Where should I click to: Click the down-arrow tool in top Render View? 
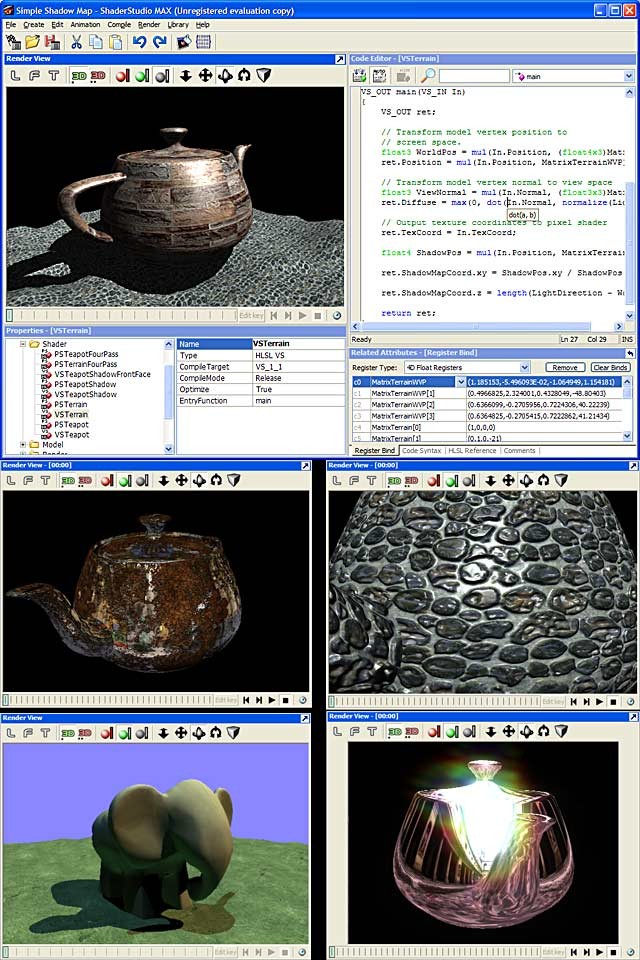pos(186,75)
